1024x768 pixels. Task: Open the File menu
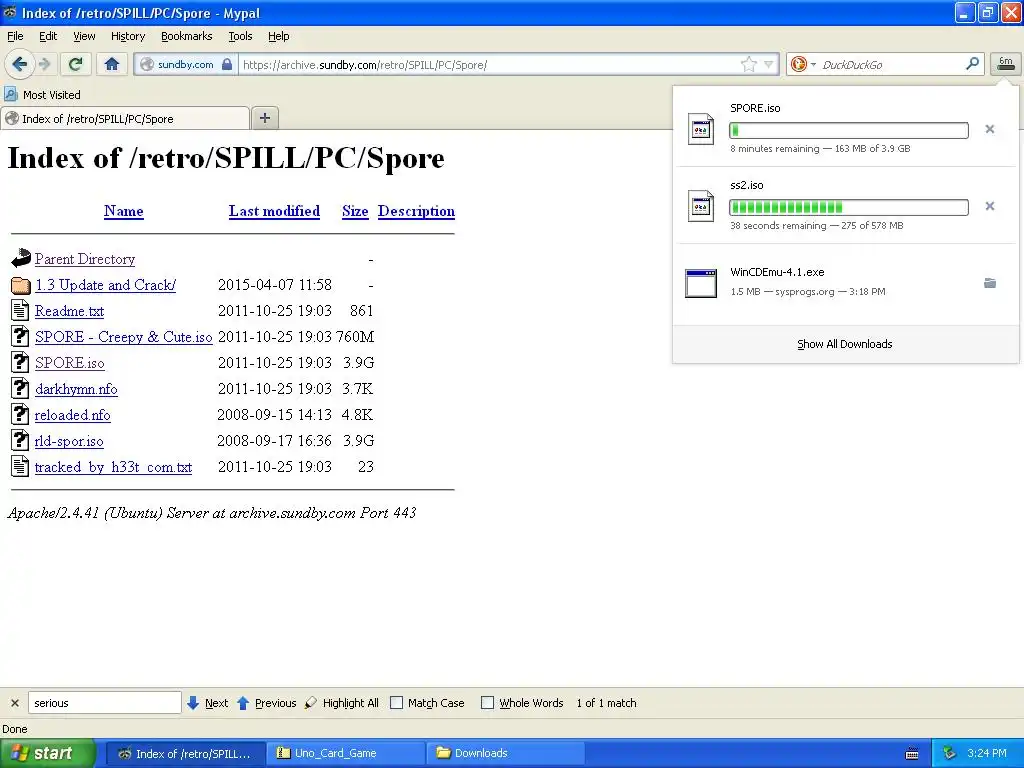click(15, 36)
